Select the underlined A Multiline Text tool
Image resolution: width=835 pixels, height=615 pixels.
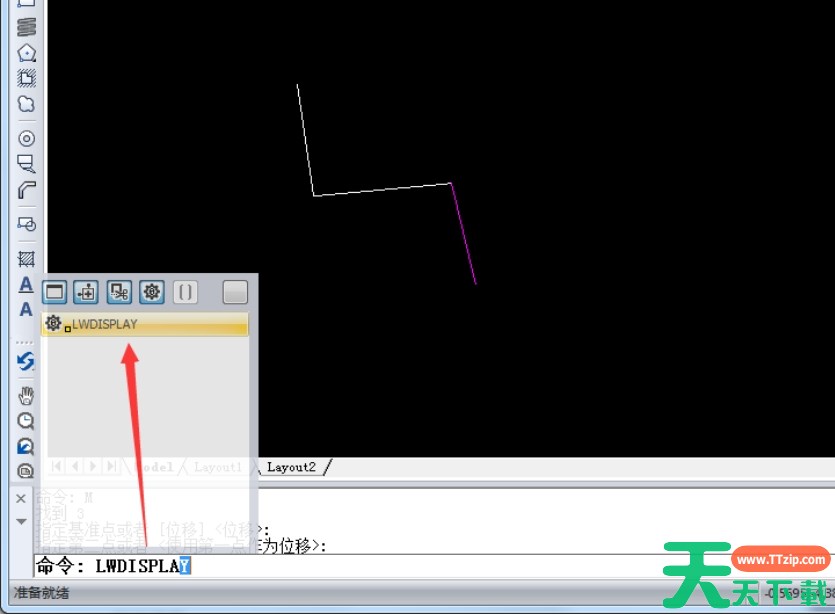(x=26, y=285)
